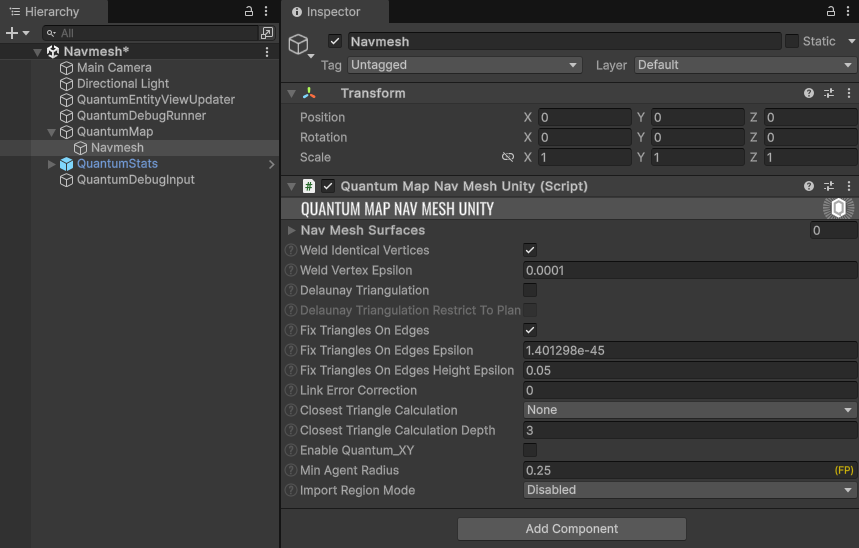Click help icon for Min Agent Radius

click(291, 470)
